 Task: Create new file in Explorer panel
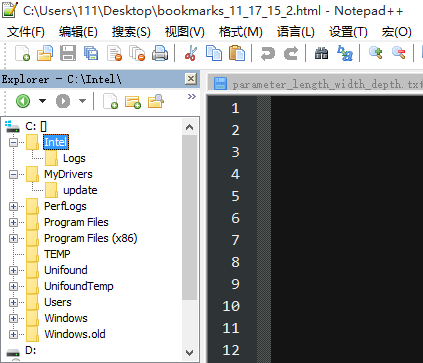[110, 101]
